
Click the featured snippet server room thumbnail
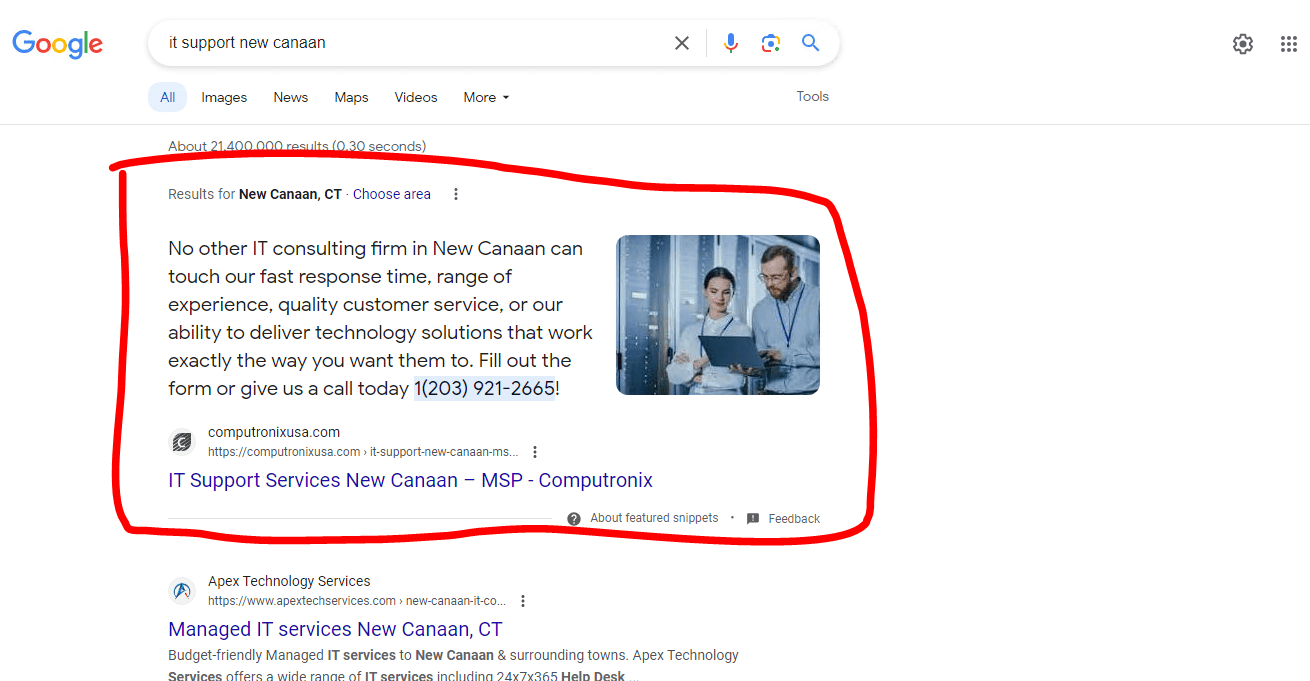[717, 315]
